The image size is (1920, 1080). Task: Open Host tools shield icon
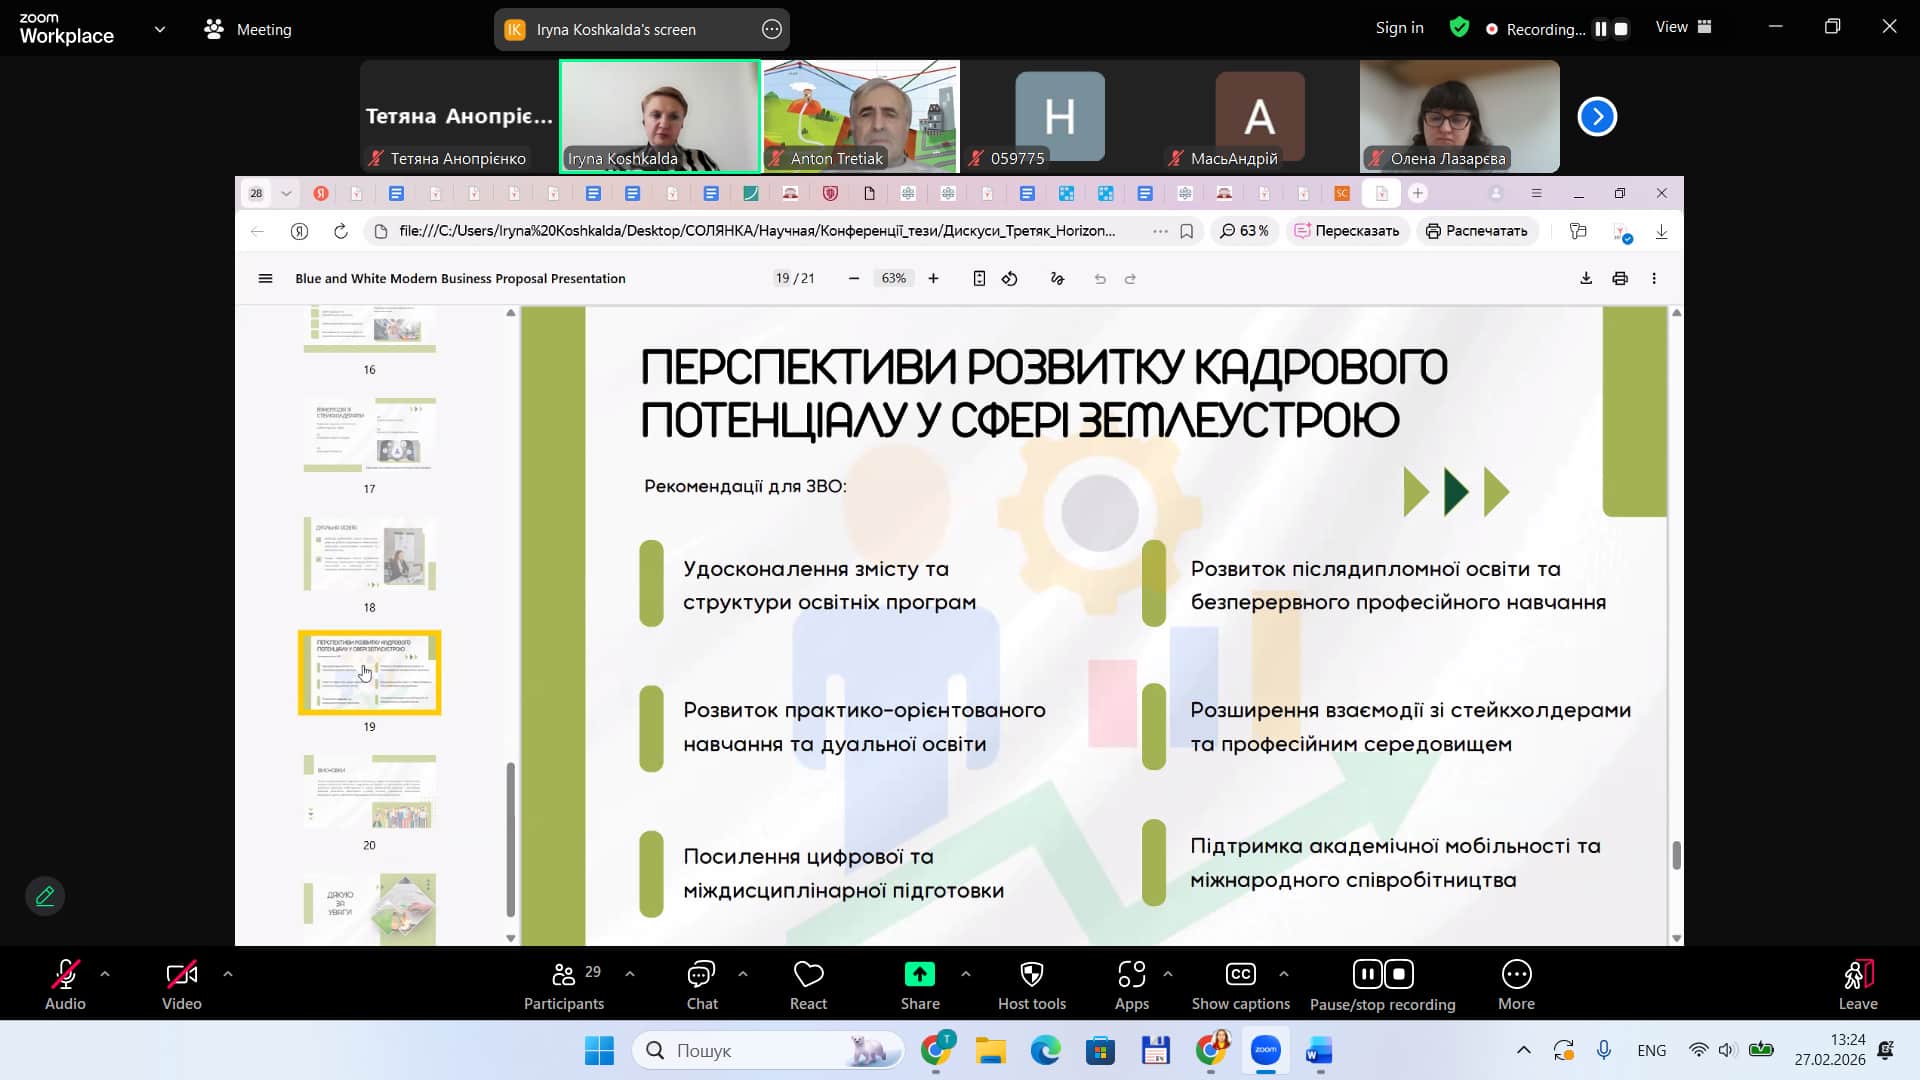1031,974
